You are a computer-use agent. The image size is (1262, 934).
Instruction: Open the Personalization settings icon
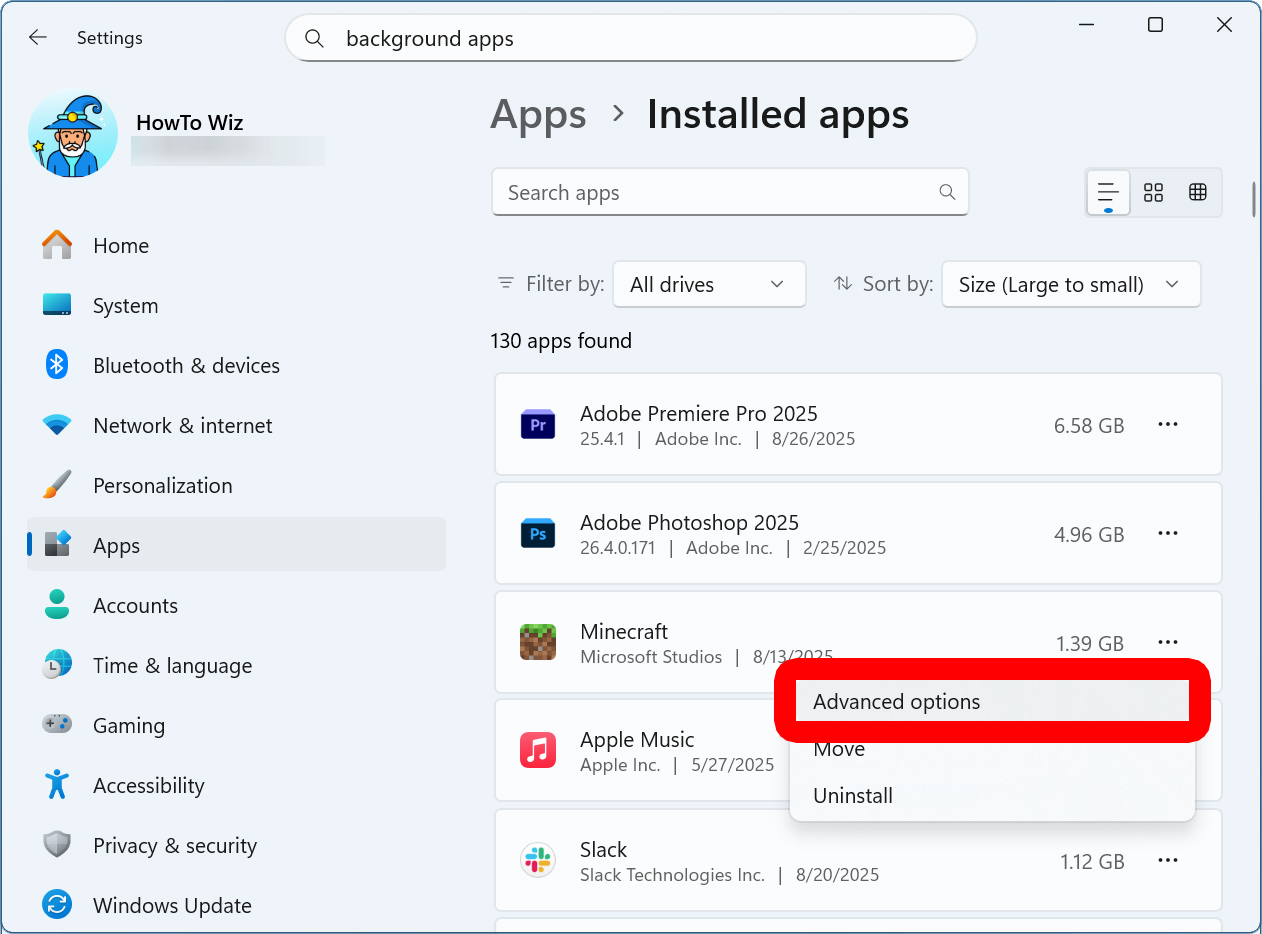pos(57,485)
